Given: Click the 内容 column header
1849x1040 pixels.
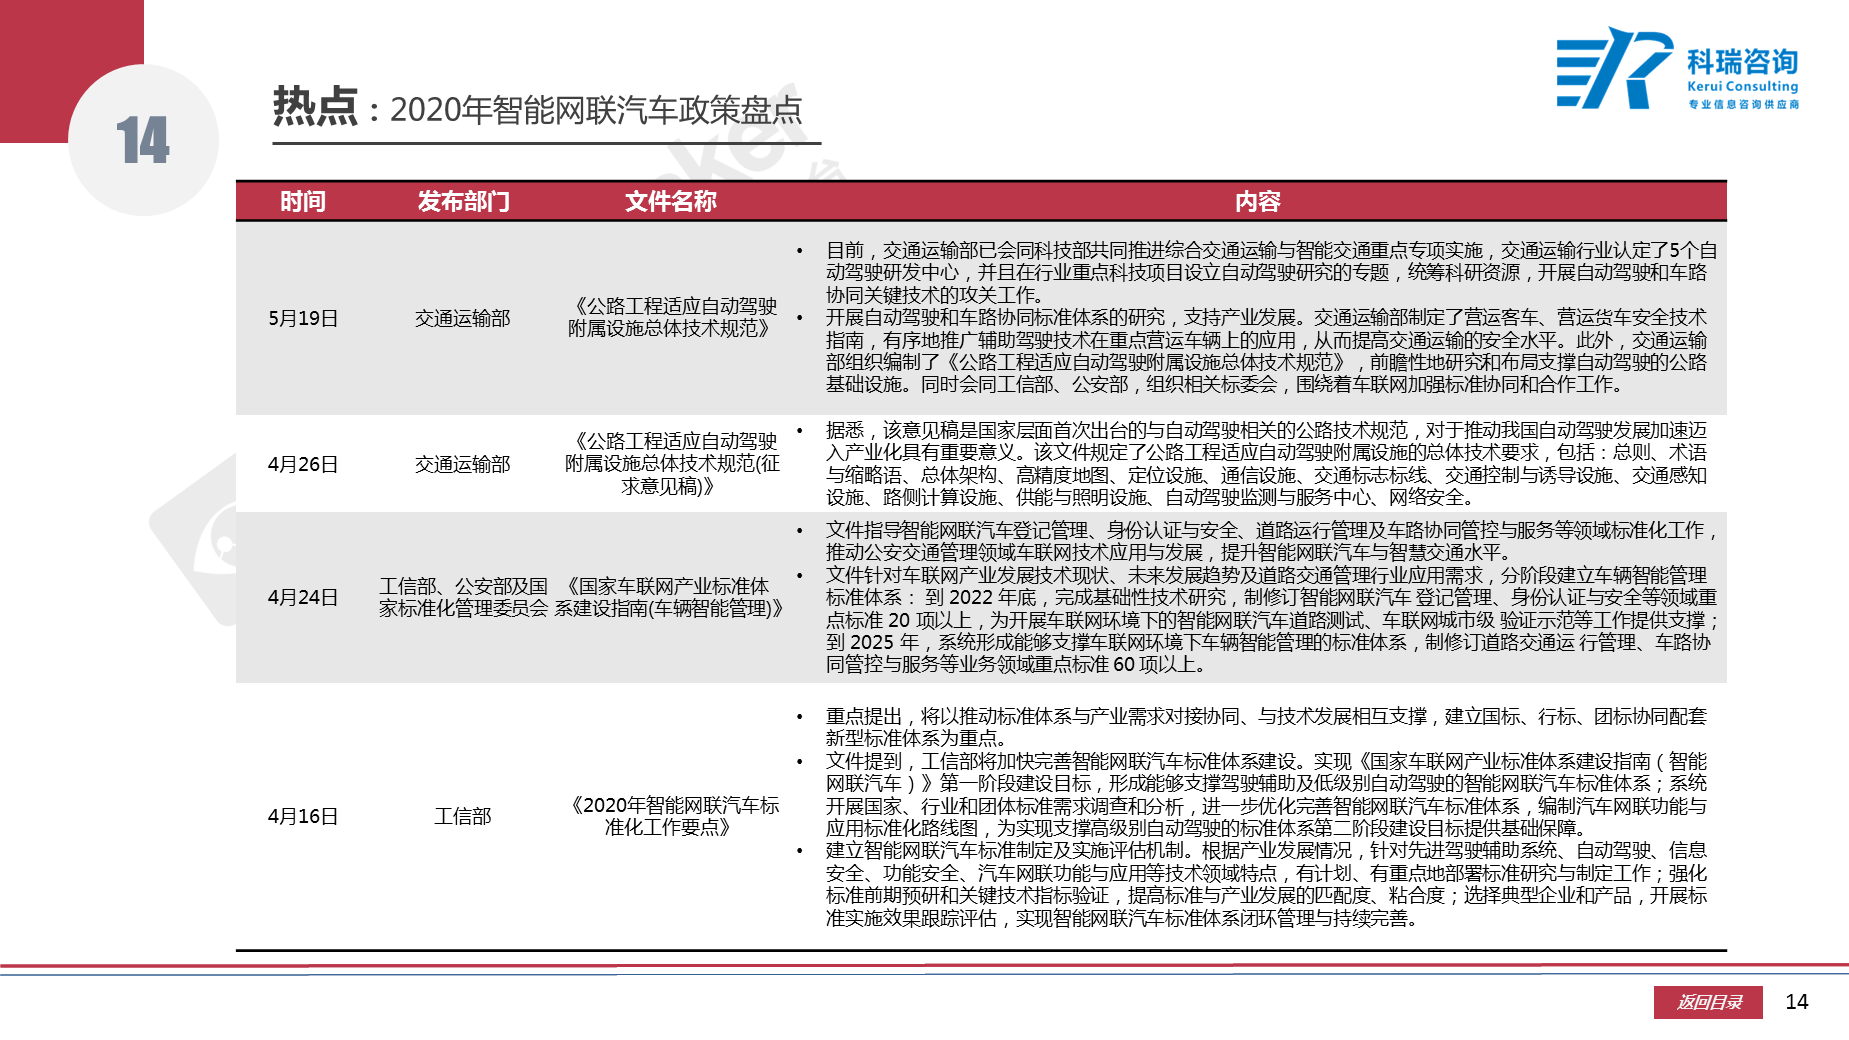Looking at the screenshot, I should pos(1257,201).
